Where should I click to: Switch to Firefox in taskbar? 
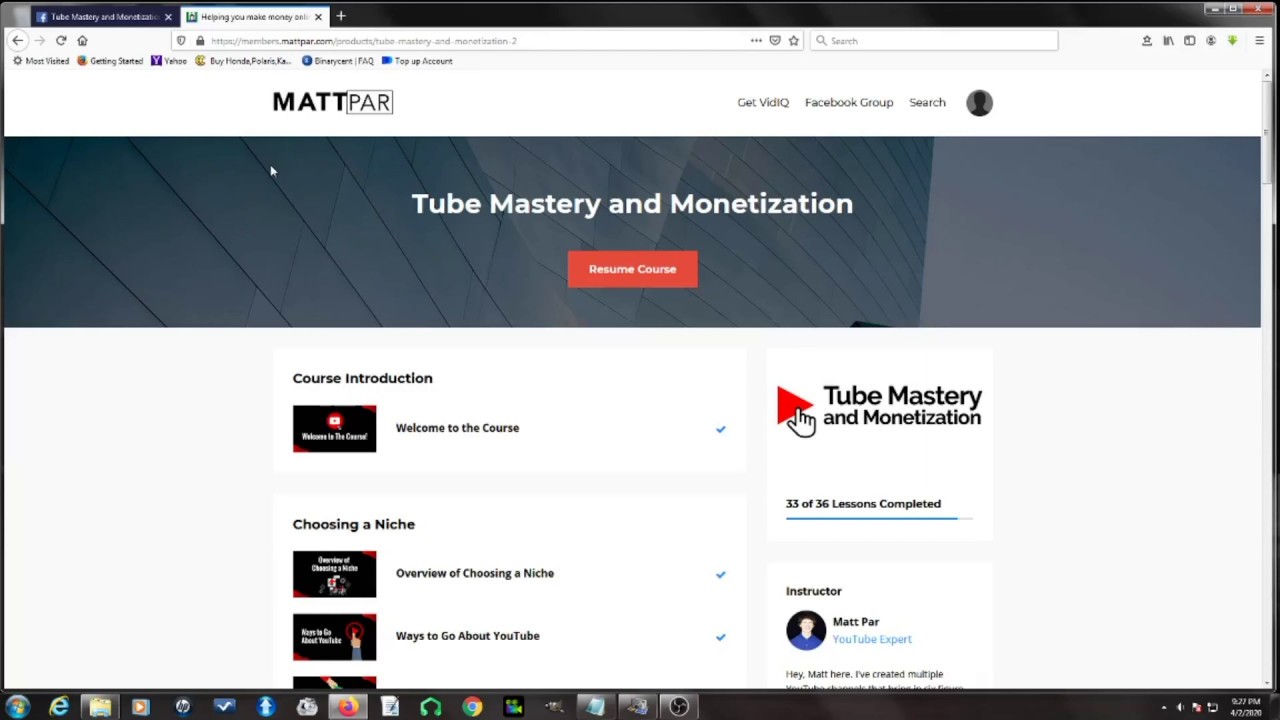[348, 707]
